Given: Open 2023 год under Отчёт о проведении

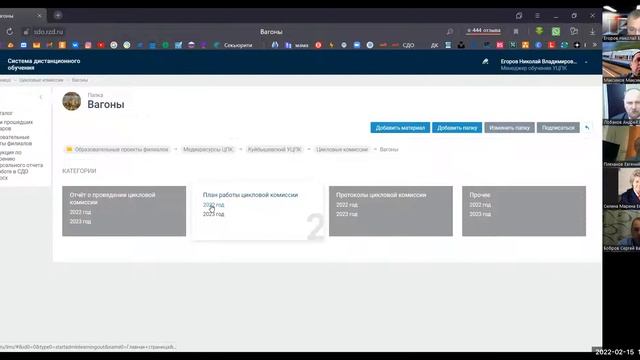Looking at the screenshot, I should tap(80, 222).
